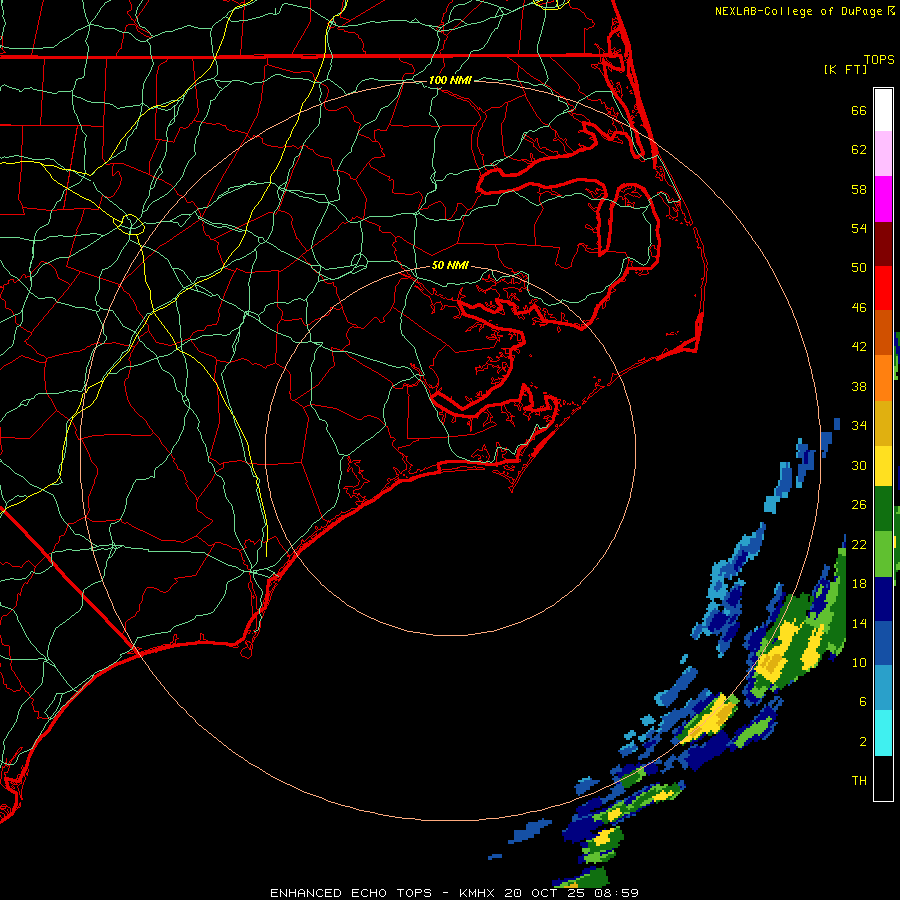Viewport: 900px width, 900px height.
Task: Click the legend value 14
Action: click(859, 623)
